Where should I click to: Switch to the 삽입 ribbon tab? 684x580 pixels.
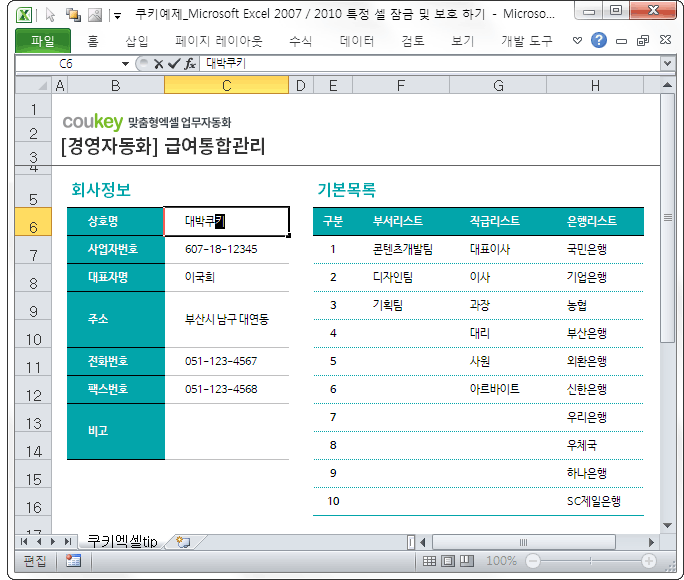coord(137,41)
